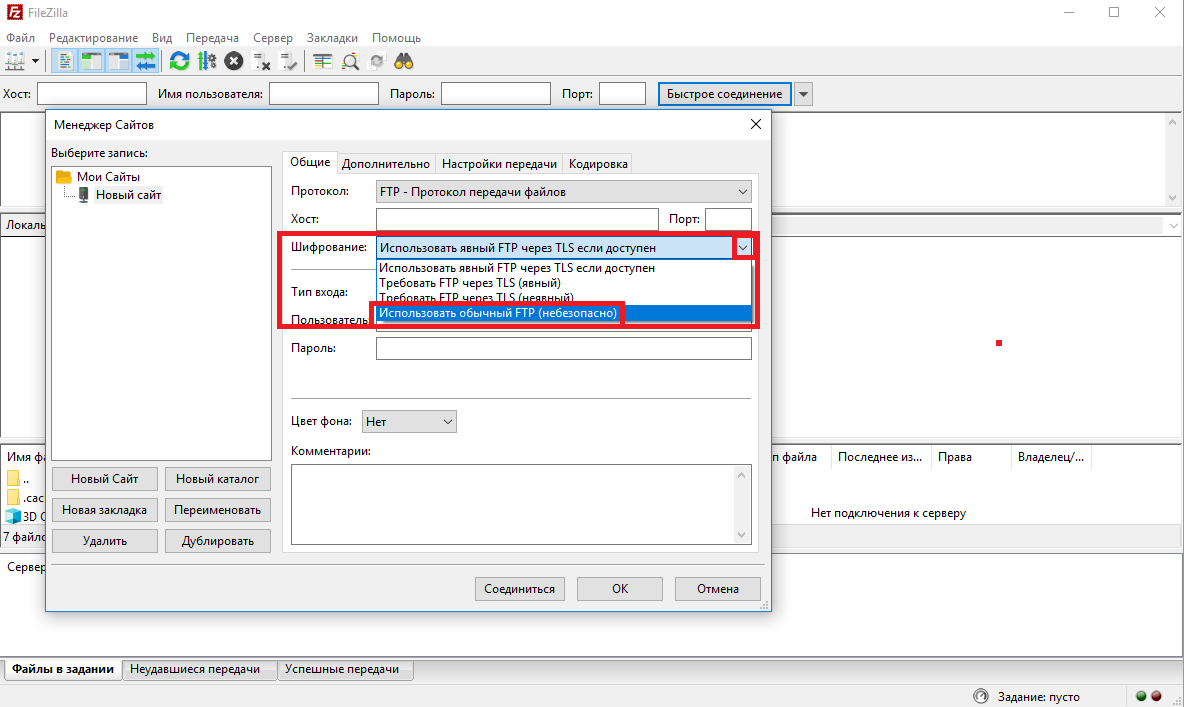Open the Цвет фона dropdown
Screen dimensions: 1184x707
click(x=409, y=421)
